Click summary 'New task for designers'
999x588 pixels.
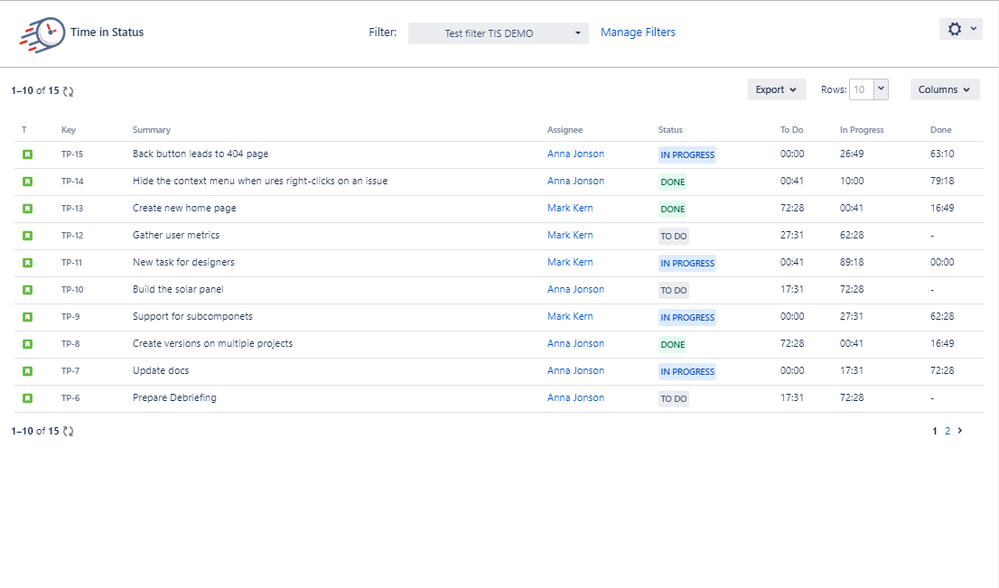tap(183, 262)
